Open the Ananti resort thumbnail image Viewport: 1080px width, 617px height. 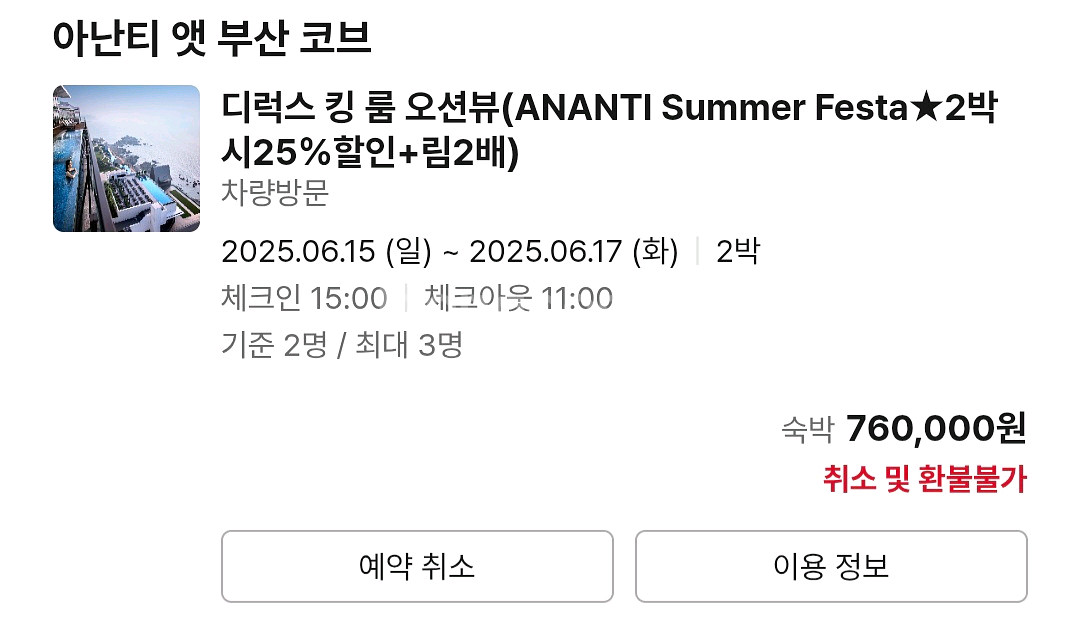click(x=126, y=158)
